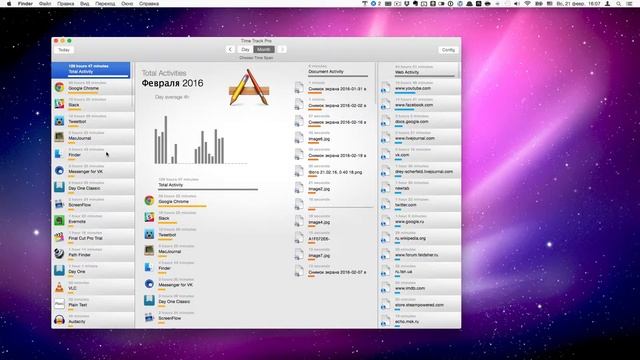
Task: Click Day One row in left sidebar
Action: [x=93, y=270]
